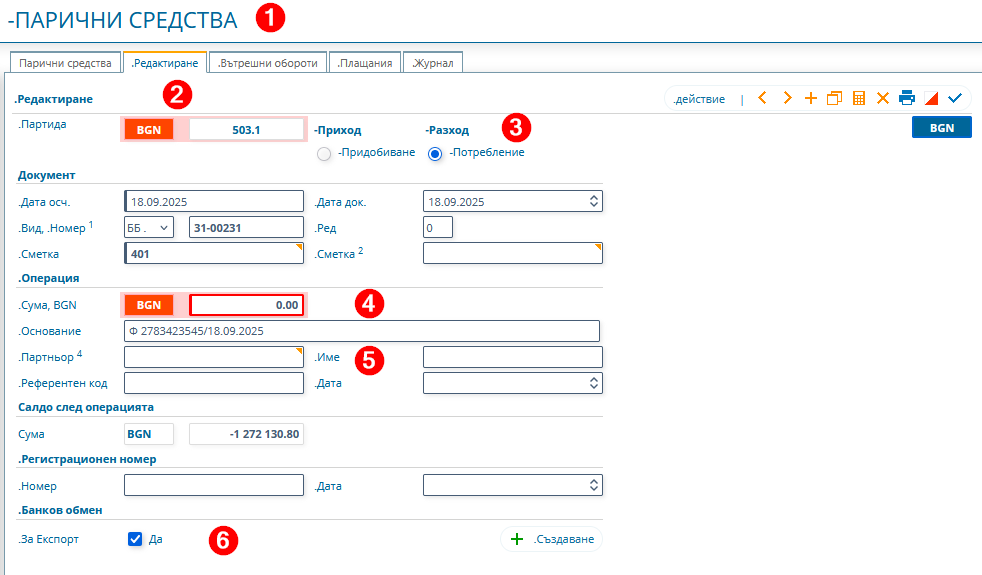
Task: Select the Потребление radio button
Action: (435, 153)
